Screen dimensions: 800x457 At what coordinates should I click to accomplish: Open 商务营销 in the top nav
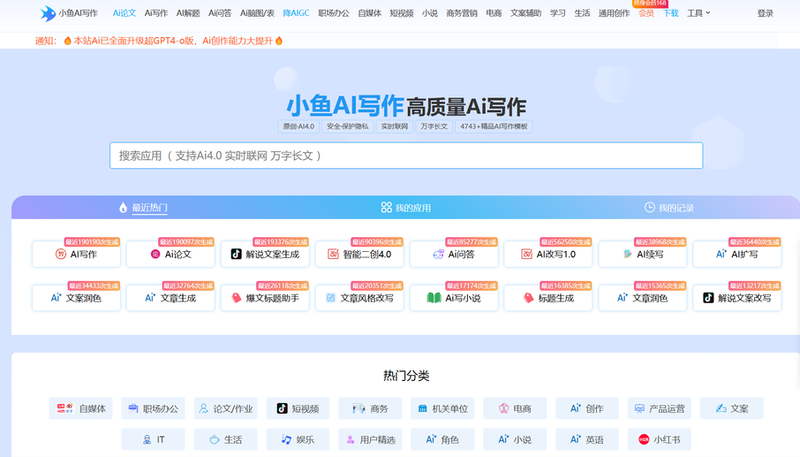pyautogui.click(x=462, y=13)
